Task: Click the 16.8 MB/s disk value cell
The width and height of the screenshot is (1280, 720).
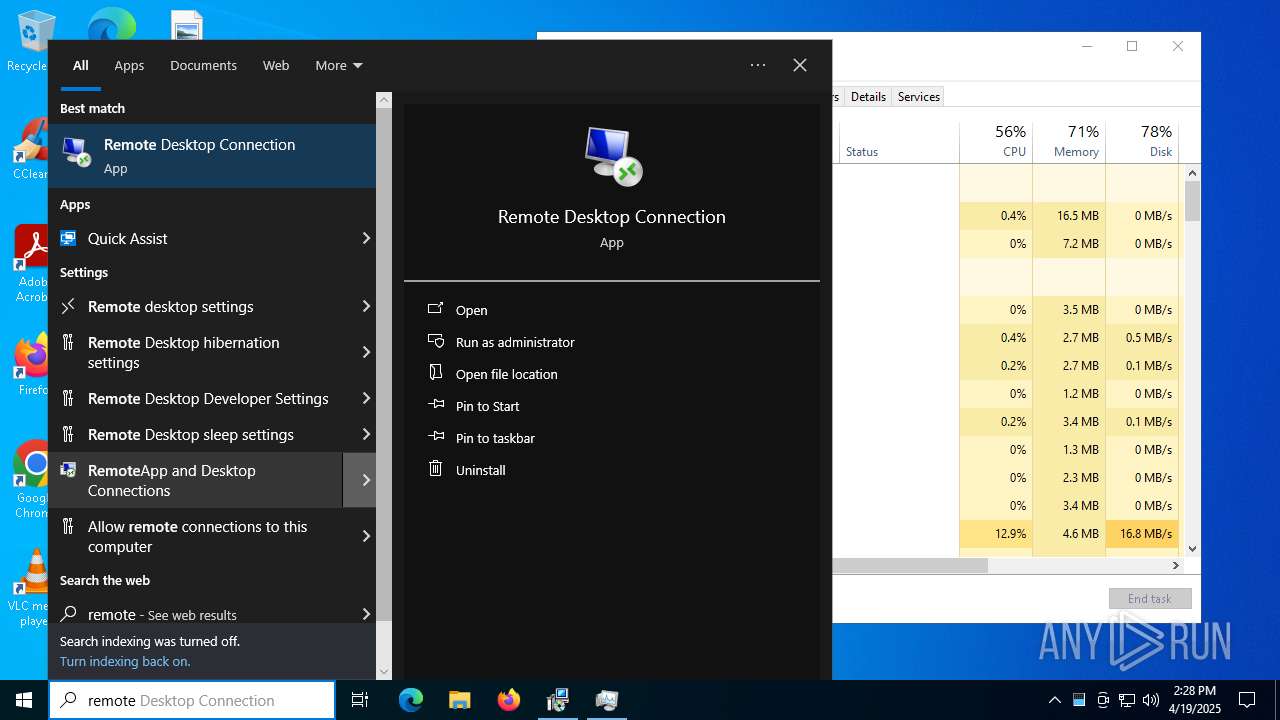Action: 1142,534
